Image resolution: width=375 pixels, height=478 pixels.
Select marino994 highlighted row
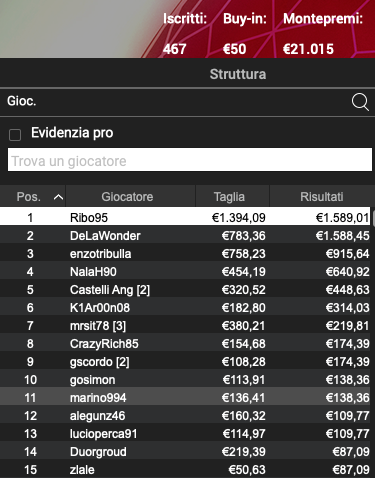click(x=185, y=398)
